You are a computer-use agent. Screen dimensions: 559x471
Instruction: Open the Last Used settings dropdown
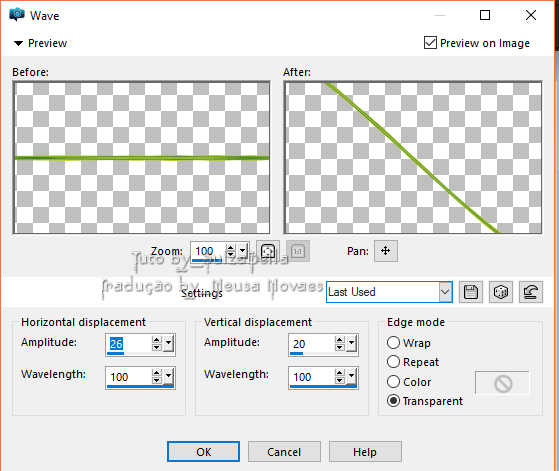pos(445,292)
